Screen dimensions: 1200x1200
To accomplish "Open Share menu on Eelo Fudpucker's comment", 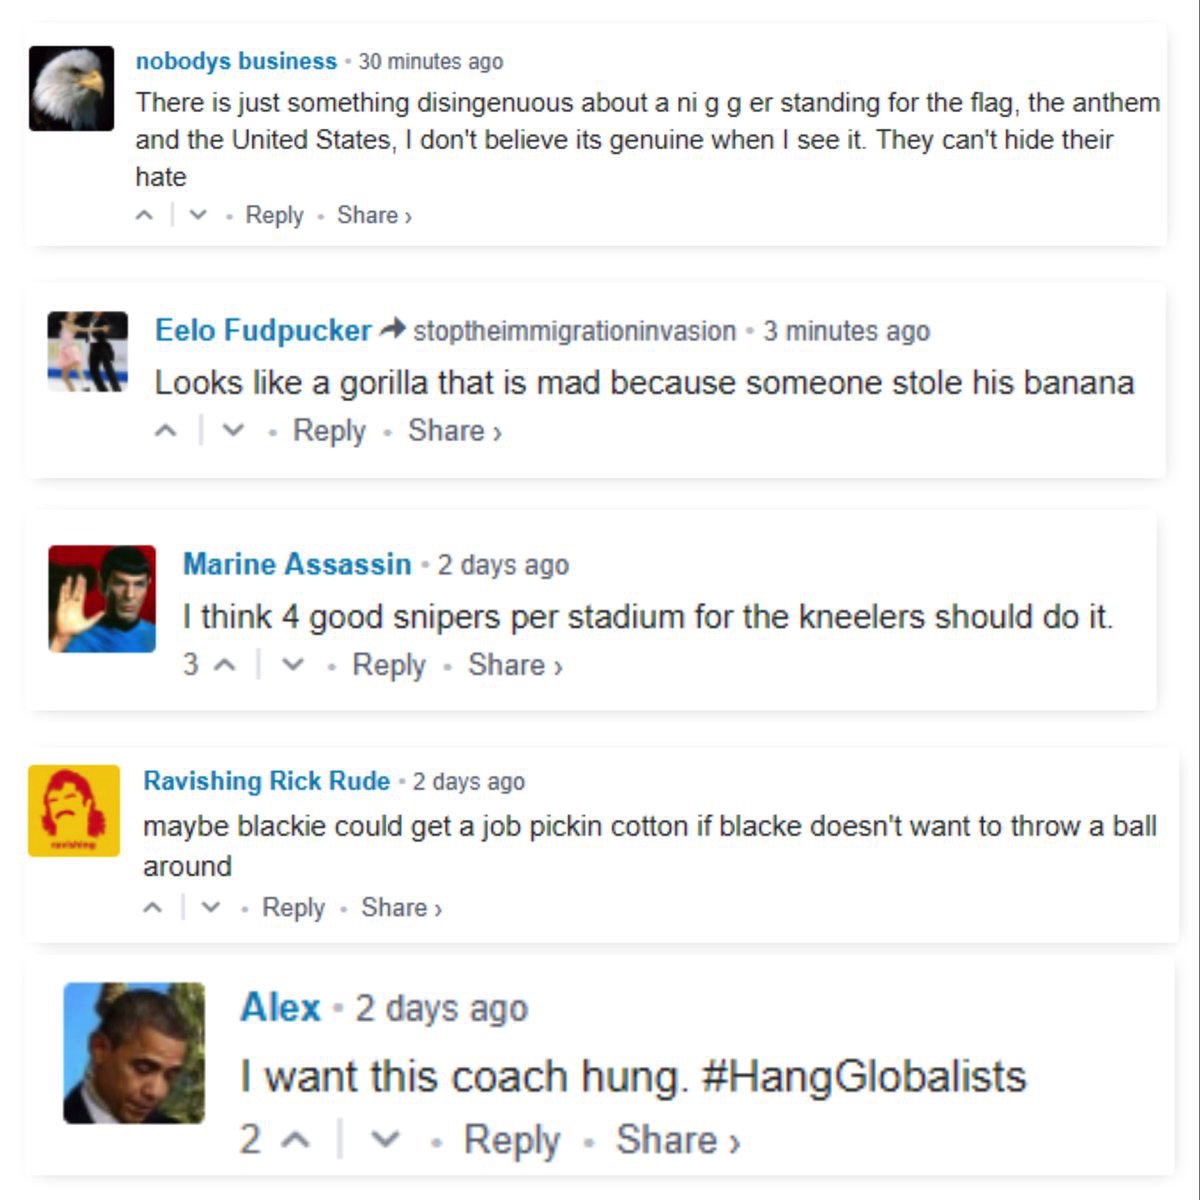I will pyautogui.click(x=454, y=431).
